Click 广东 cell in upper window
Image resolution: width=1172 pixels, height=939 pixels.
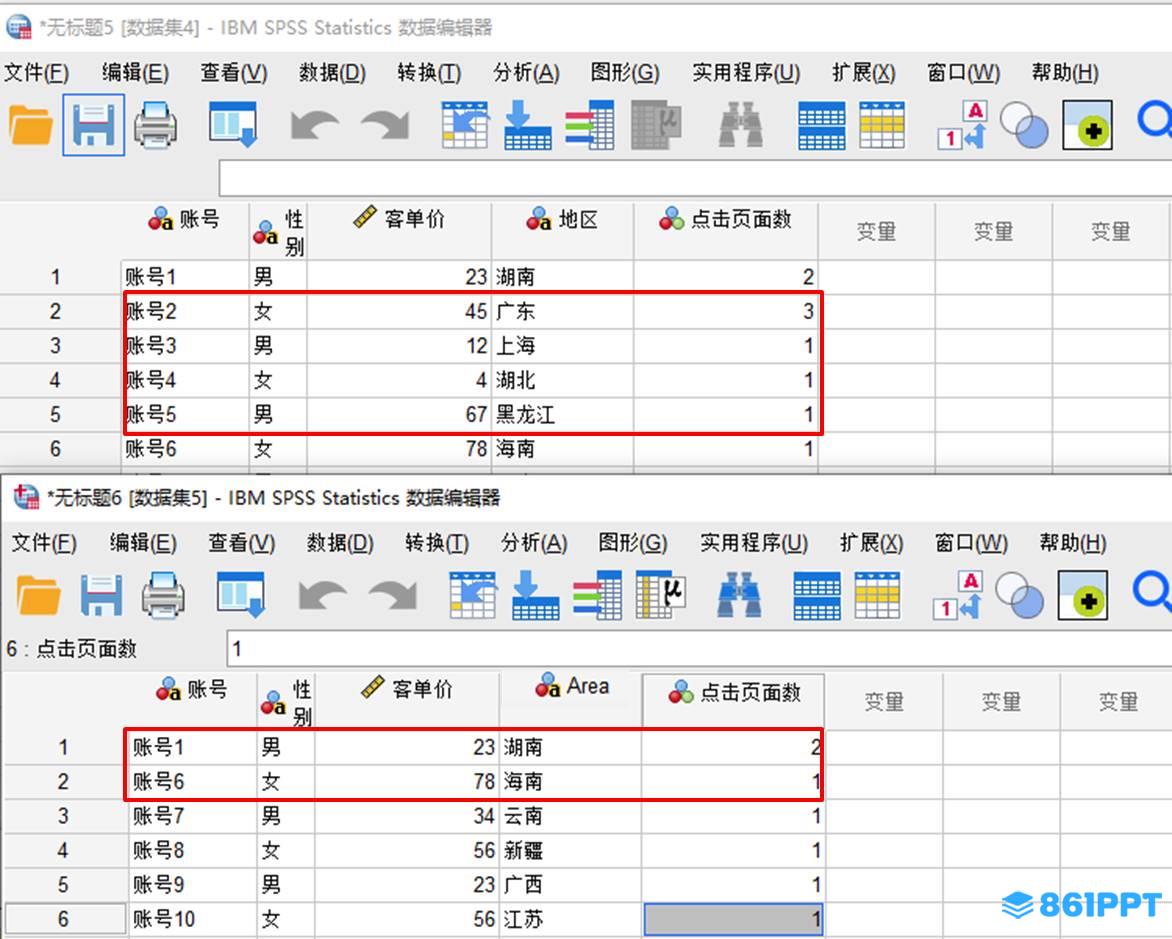click(x=562, y=311)
